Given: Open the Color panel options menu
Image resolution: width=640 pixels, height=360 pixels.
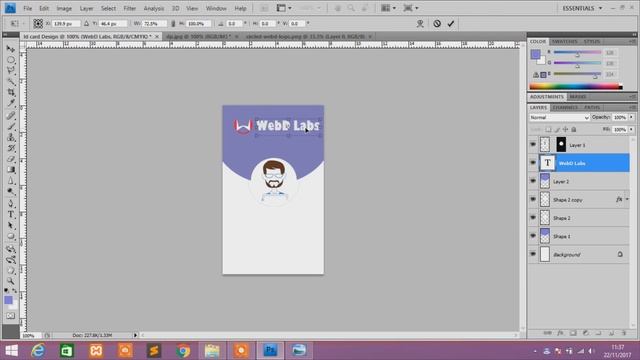Looking at the screenshot, I should [632, 42].
